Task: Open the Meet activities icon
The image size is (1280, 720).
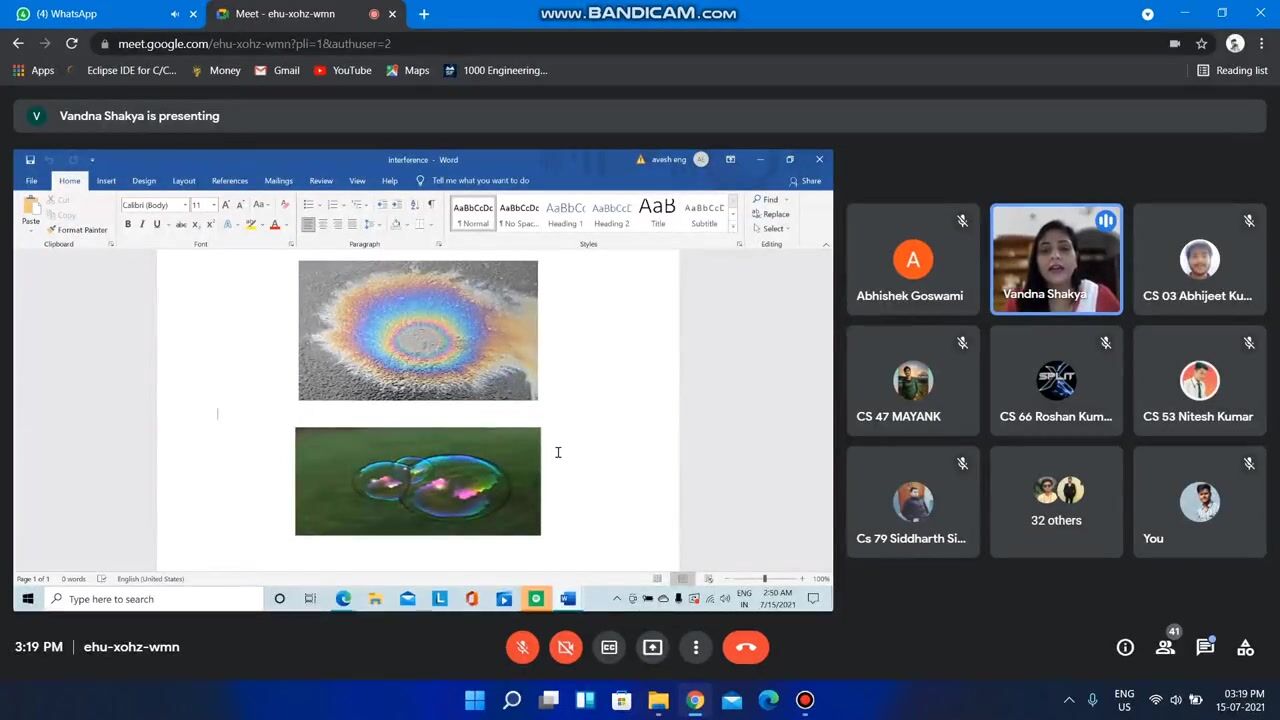Action: (1245, 648)
